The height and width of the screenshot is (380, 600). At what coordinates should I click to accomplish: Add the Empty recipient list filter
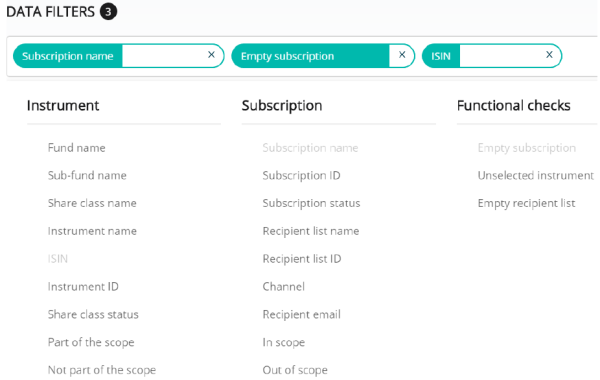(x=526, y=203)
